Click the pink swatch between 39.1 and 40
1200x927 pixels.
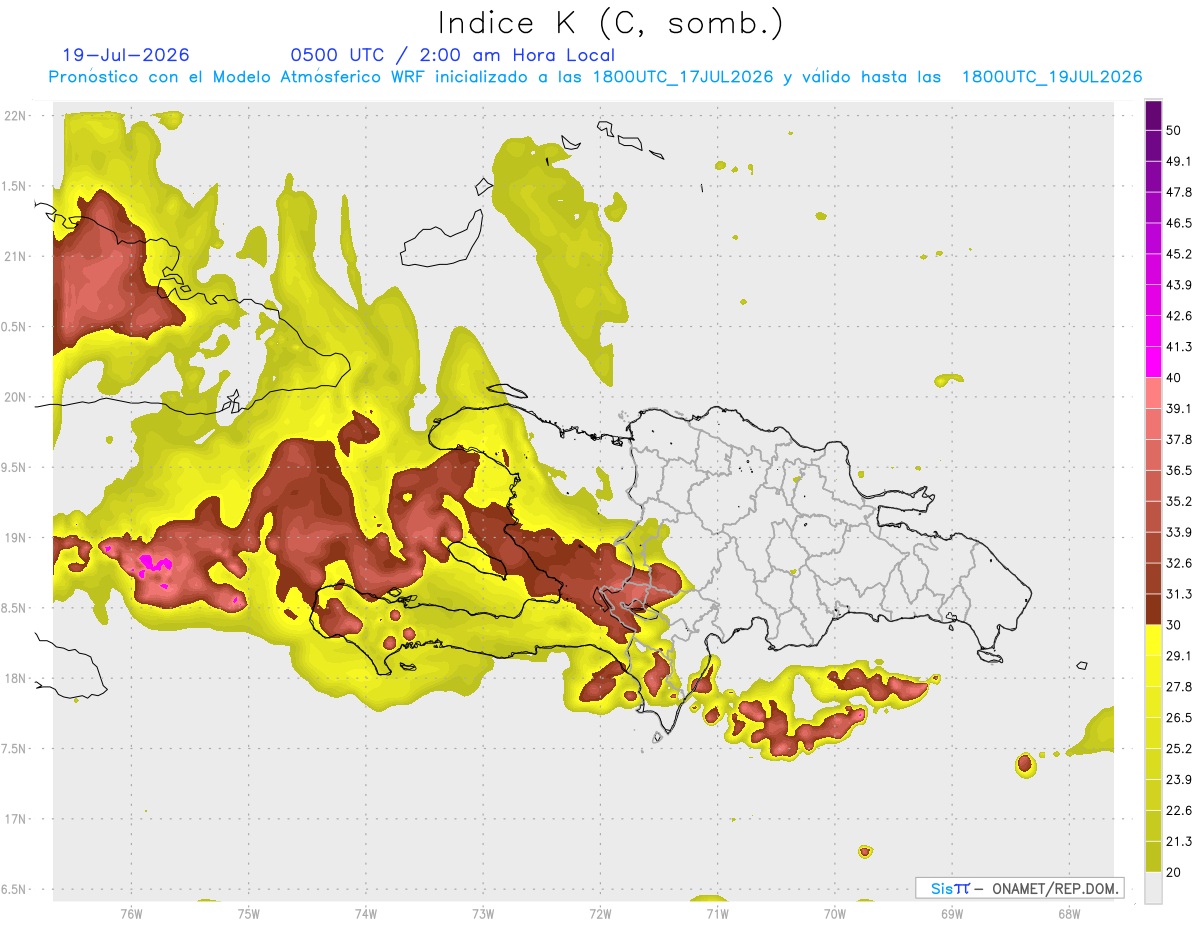pyautogui.click(x=1153, y=393)
